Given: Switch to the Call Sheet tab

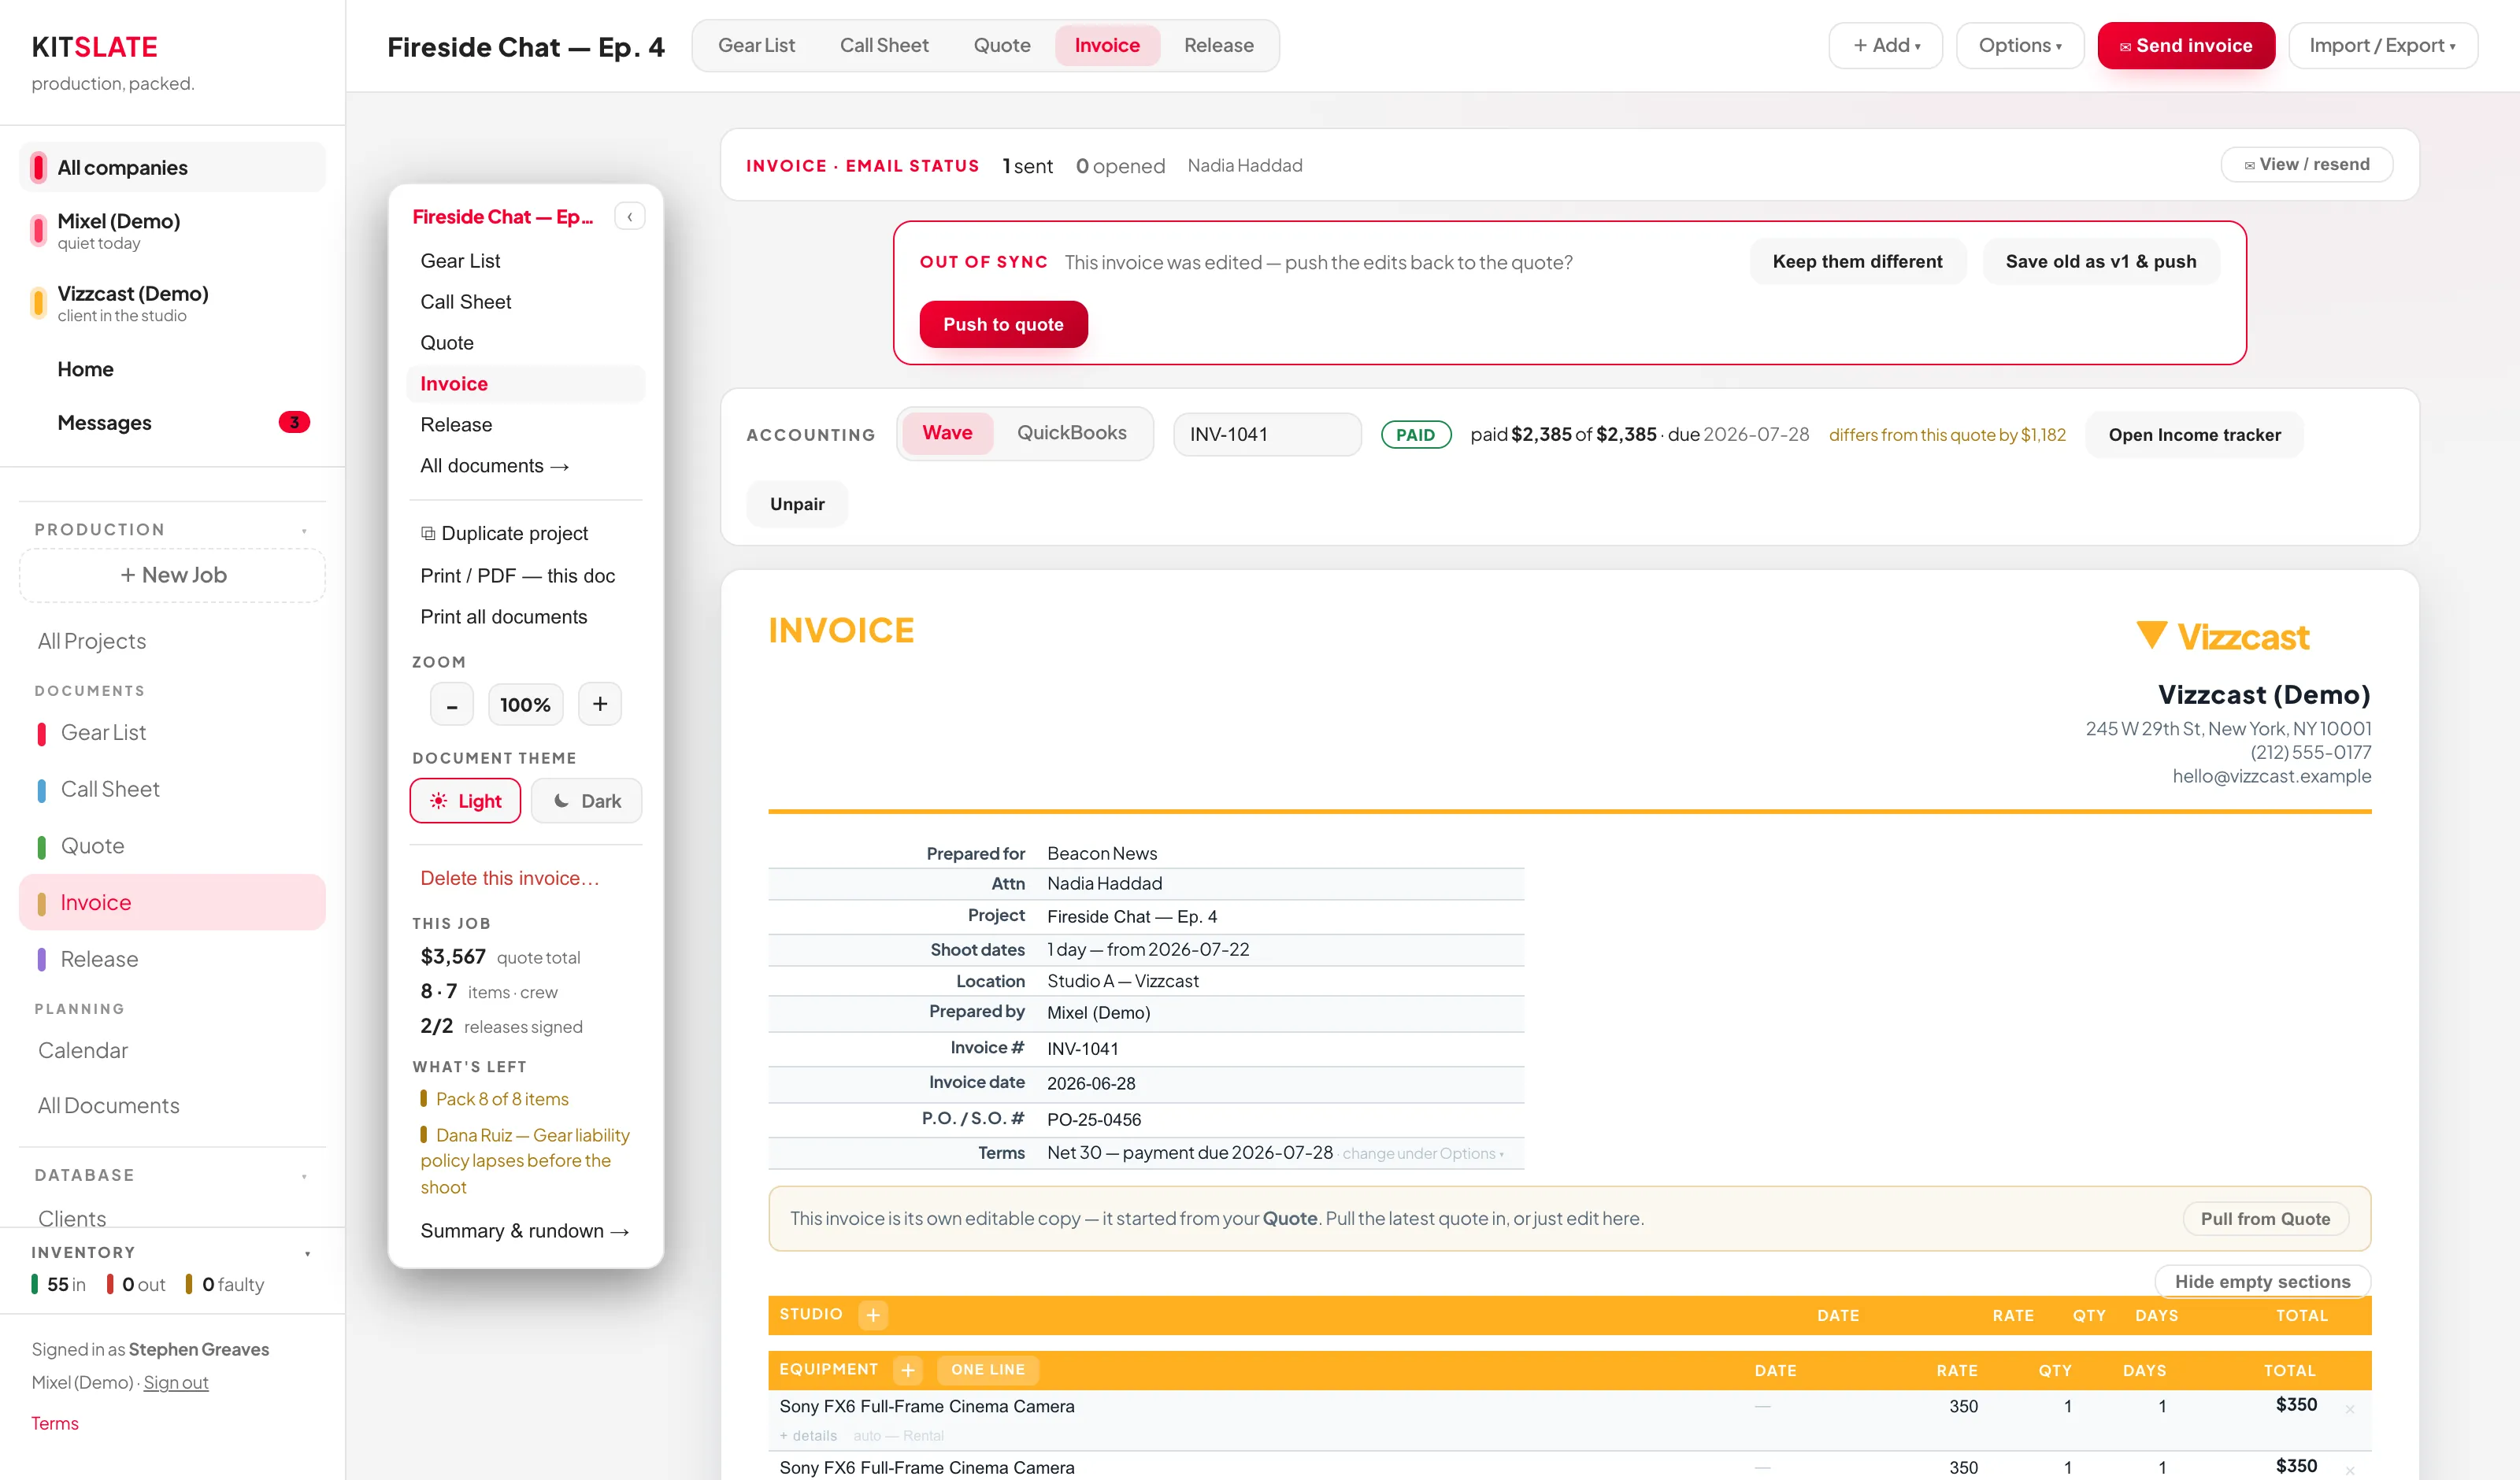Looking at the screenshot, I should (x=884, y=45).
